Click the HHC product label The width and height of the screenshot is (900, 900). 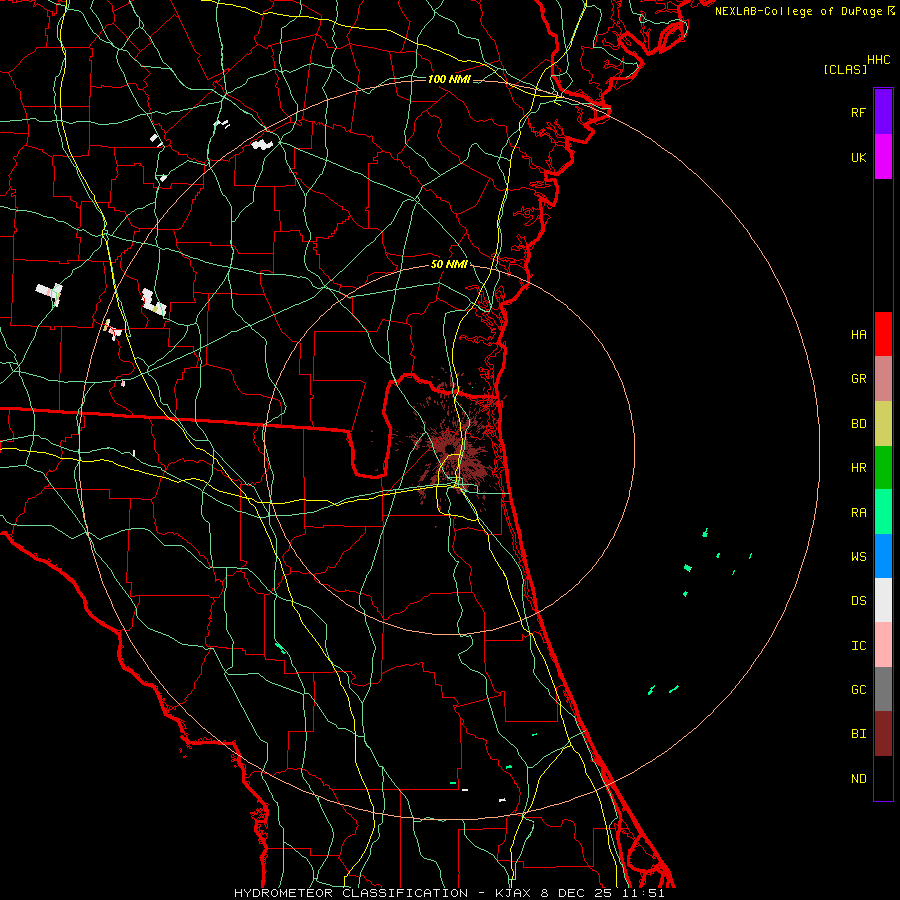click(x=878, y=60)
